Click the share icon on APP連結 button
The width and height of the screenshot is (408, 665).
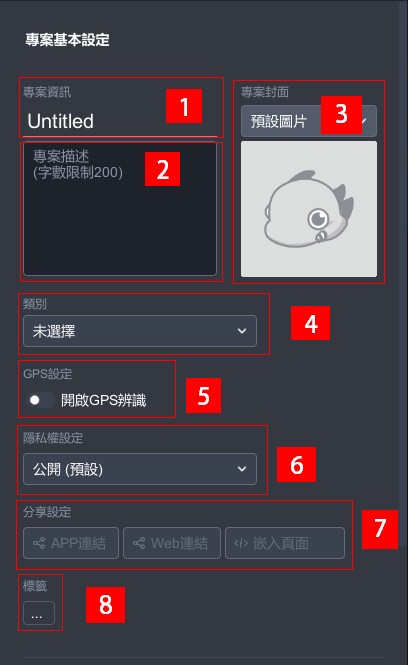pyautogui.click(x=39, y=543)
